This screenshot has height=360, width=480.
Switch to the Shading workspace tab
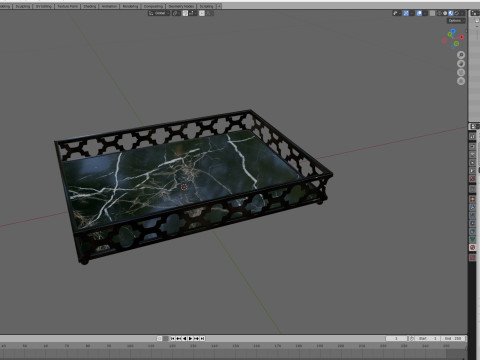click(90, 6)
